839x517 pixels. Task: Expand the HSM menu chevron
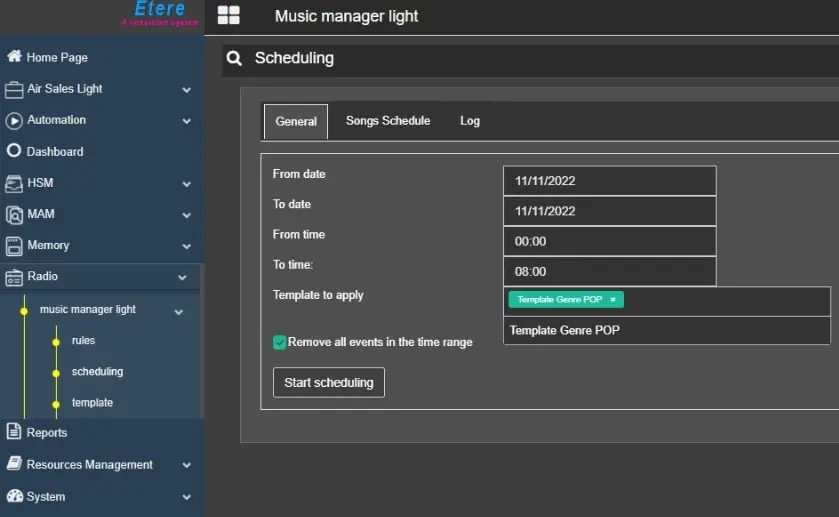(x=186, y=184)
